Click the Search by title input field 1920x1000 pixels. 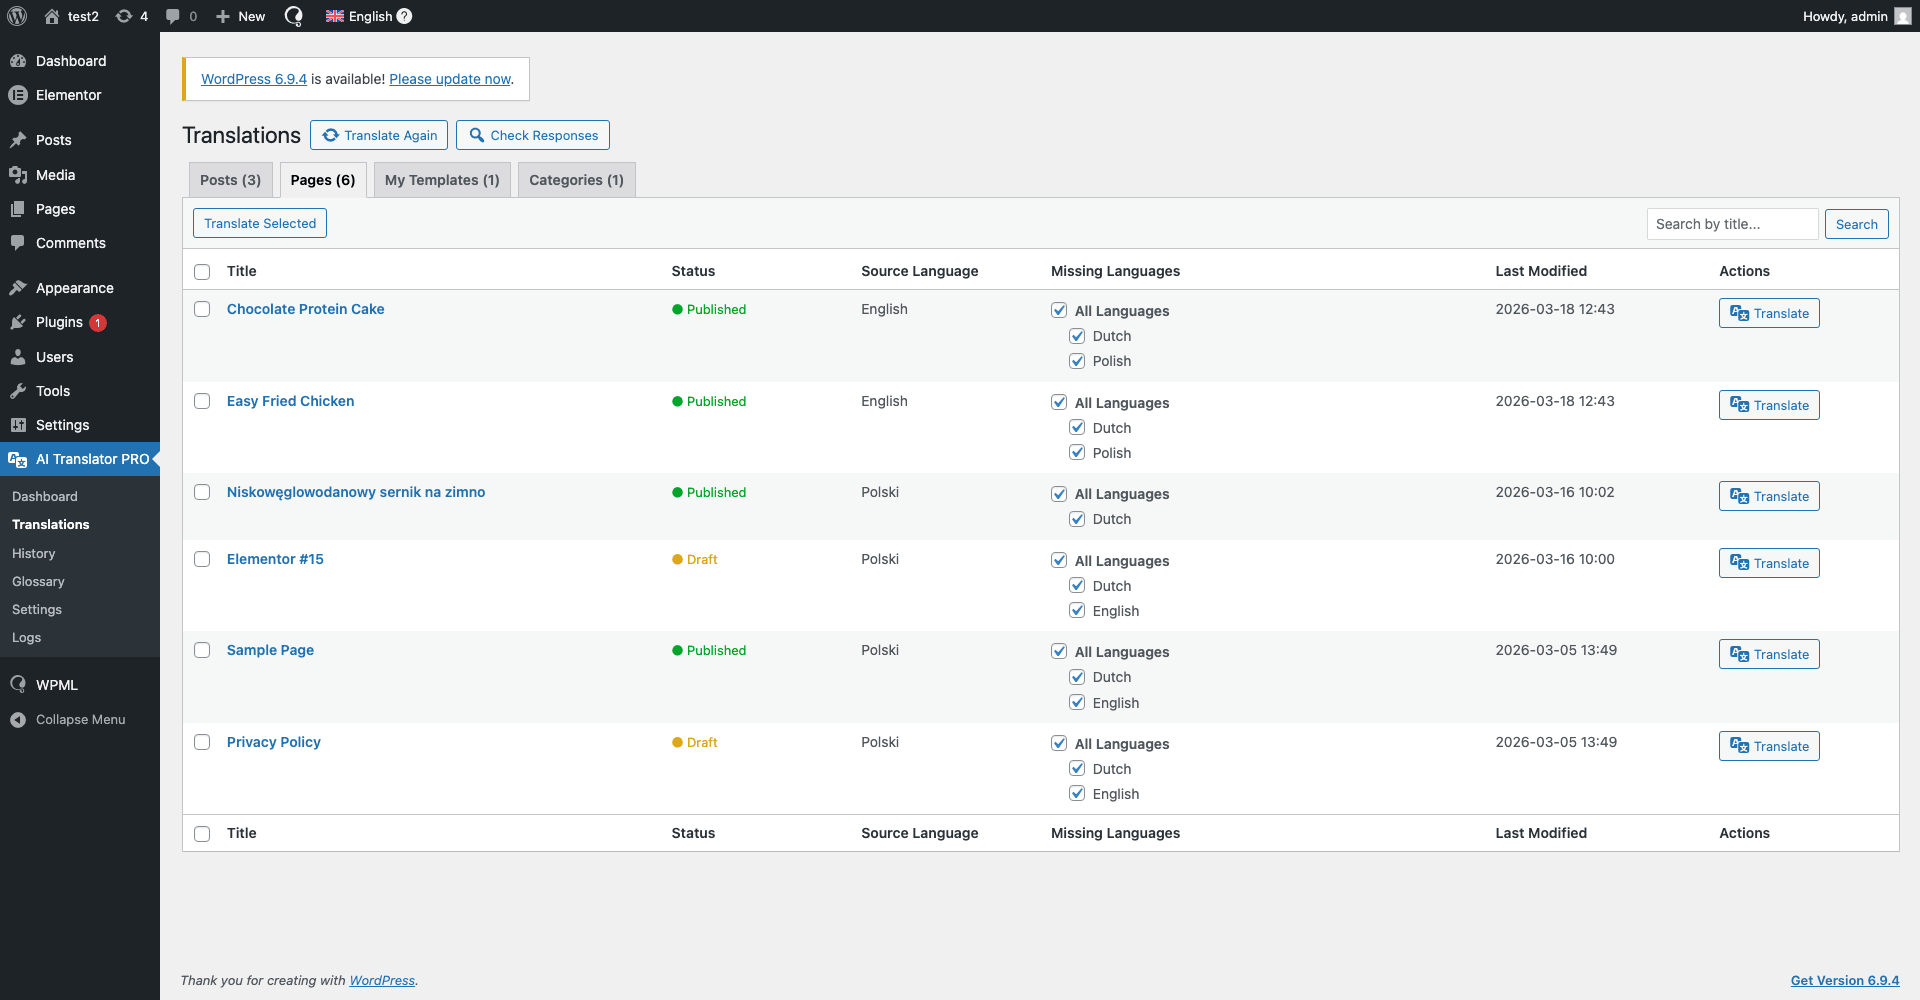pos(1731,224)
